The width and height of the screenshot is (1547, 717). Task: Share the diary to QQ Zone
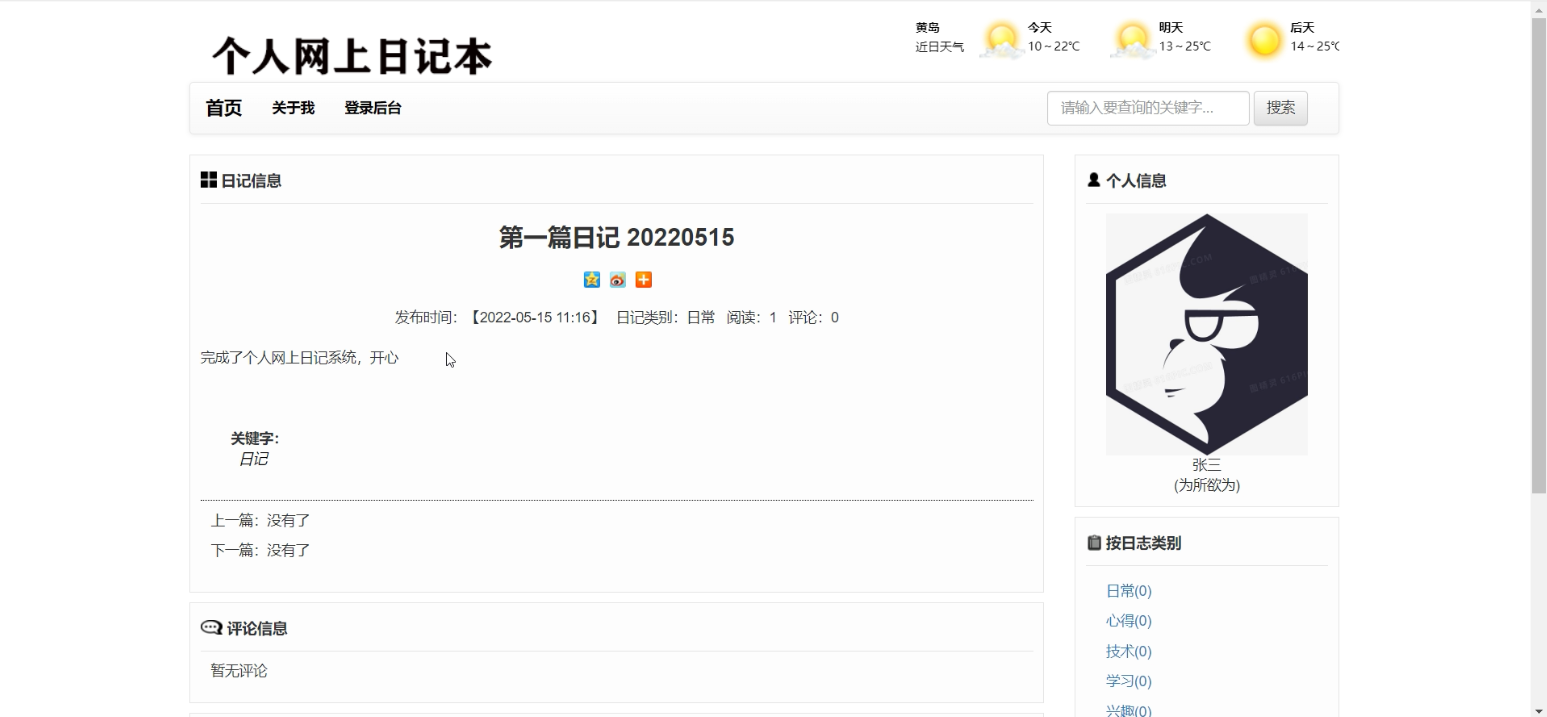[592, 280]
